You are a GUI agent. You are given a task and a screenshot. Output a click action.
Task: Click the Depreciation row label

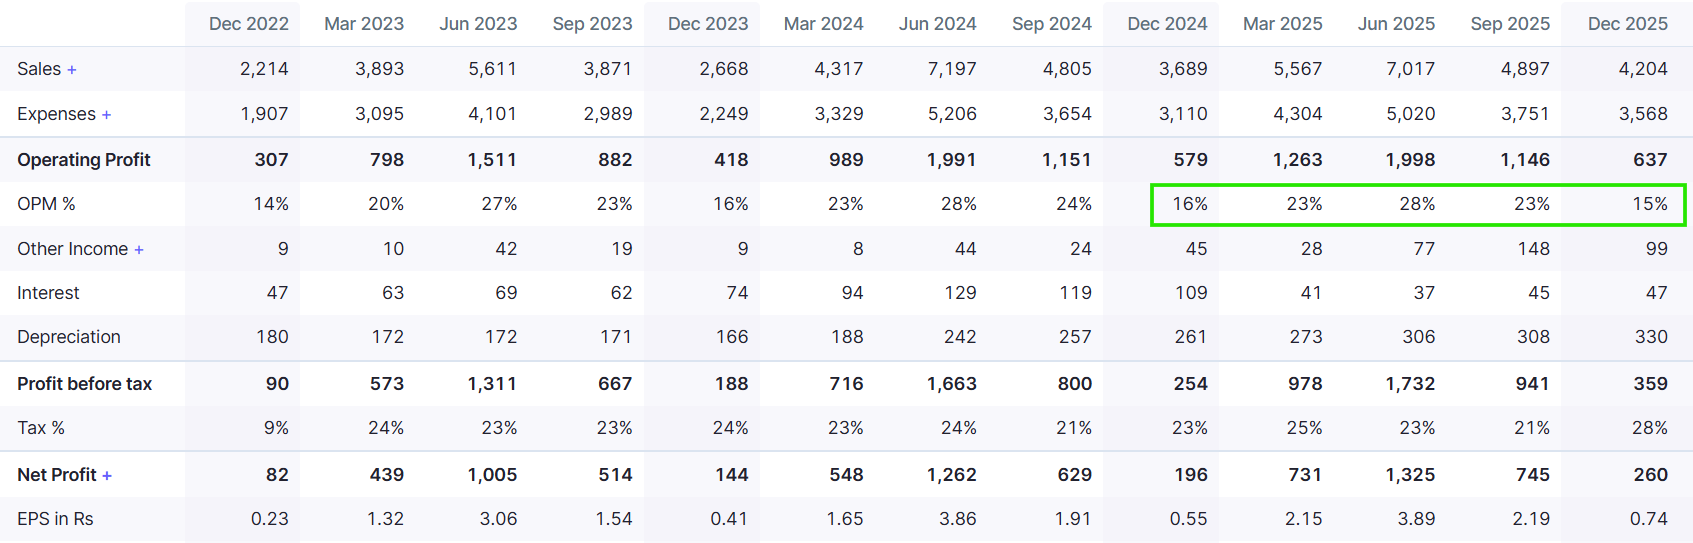tap(69, 337)
